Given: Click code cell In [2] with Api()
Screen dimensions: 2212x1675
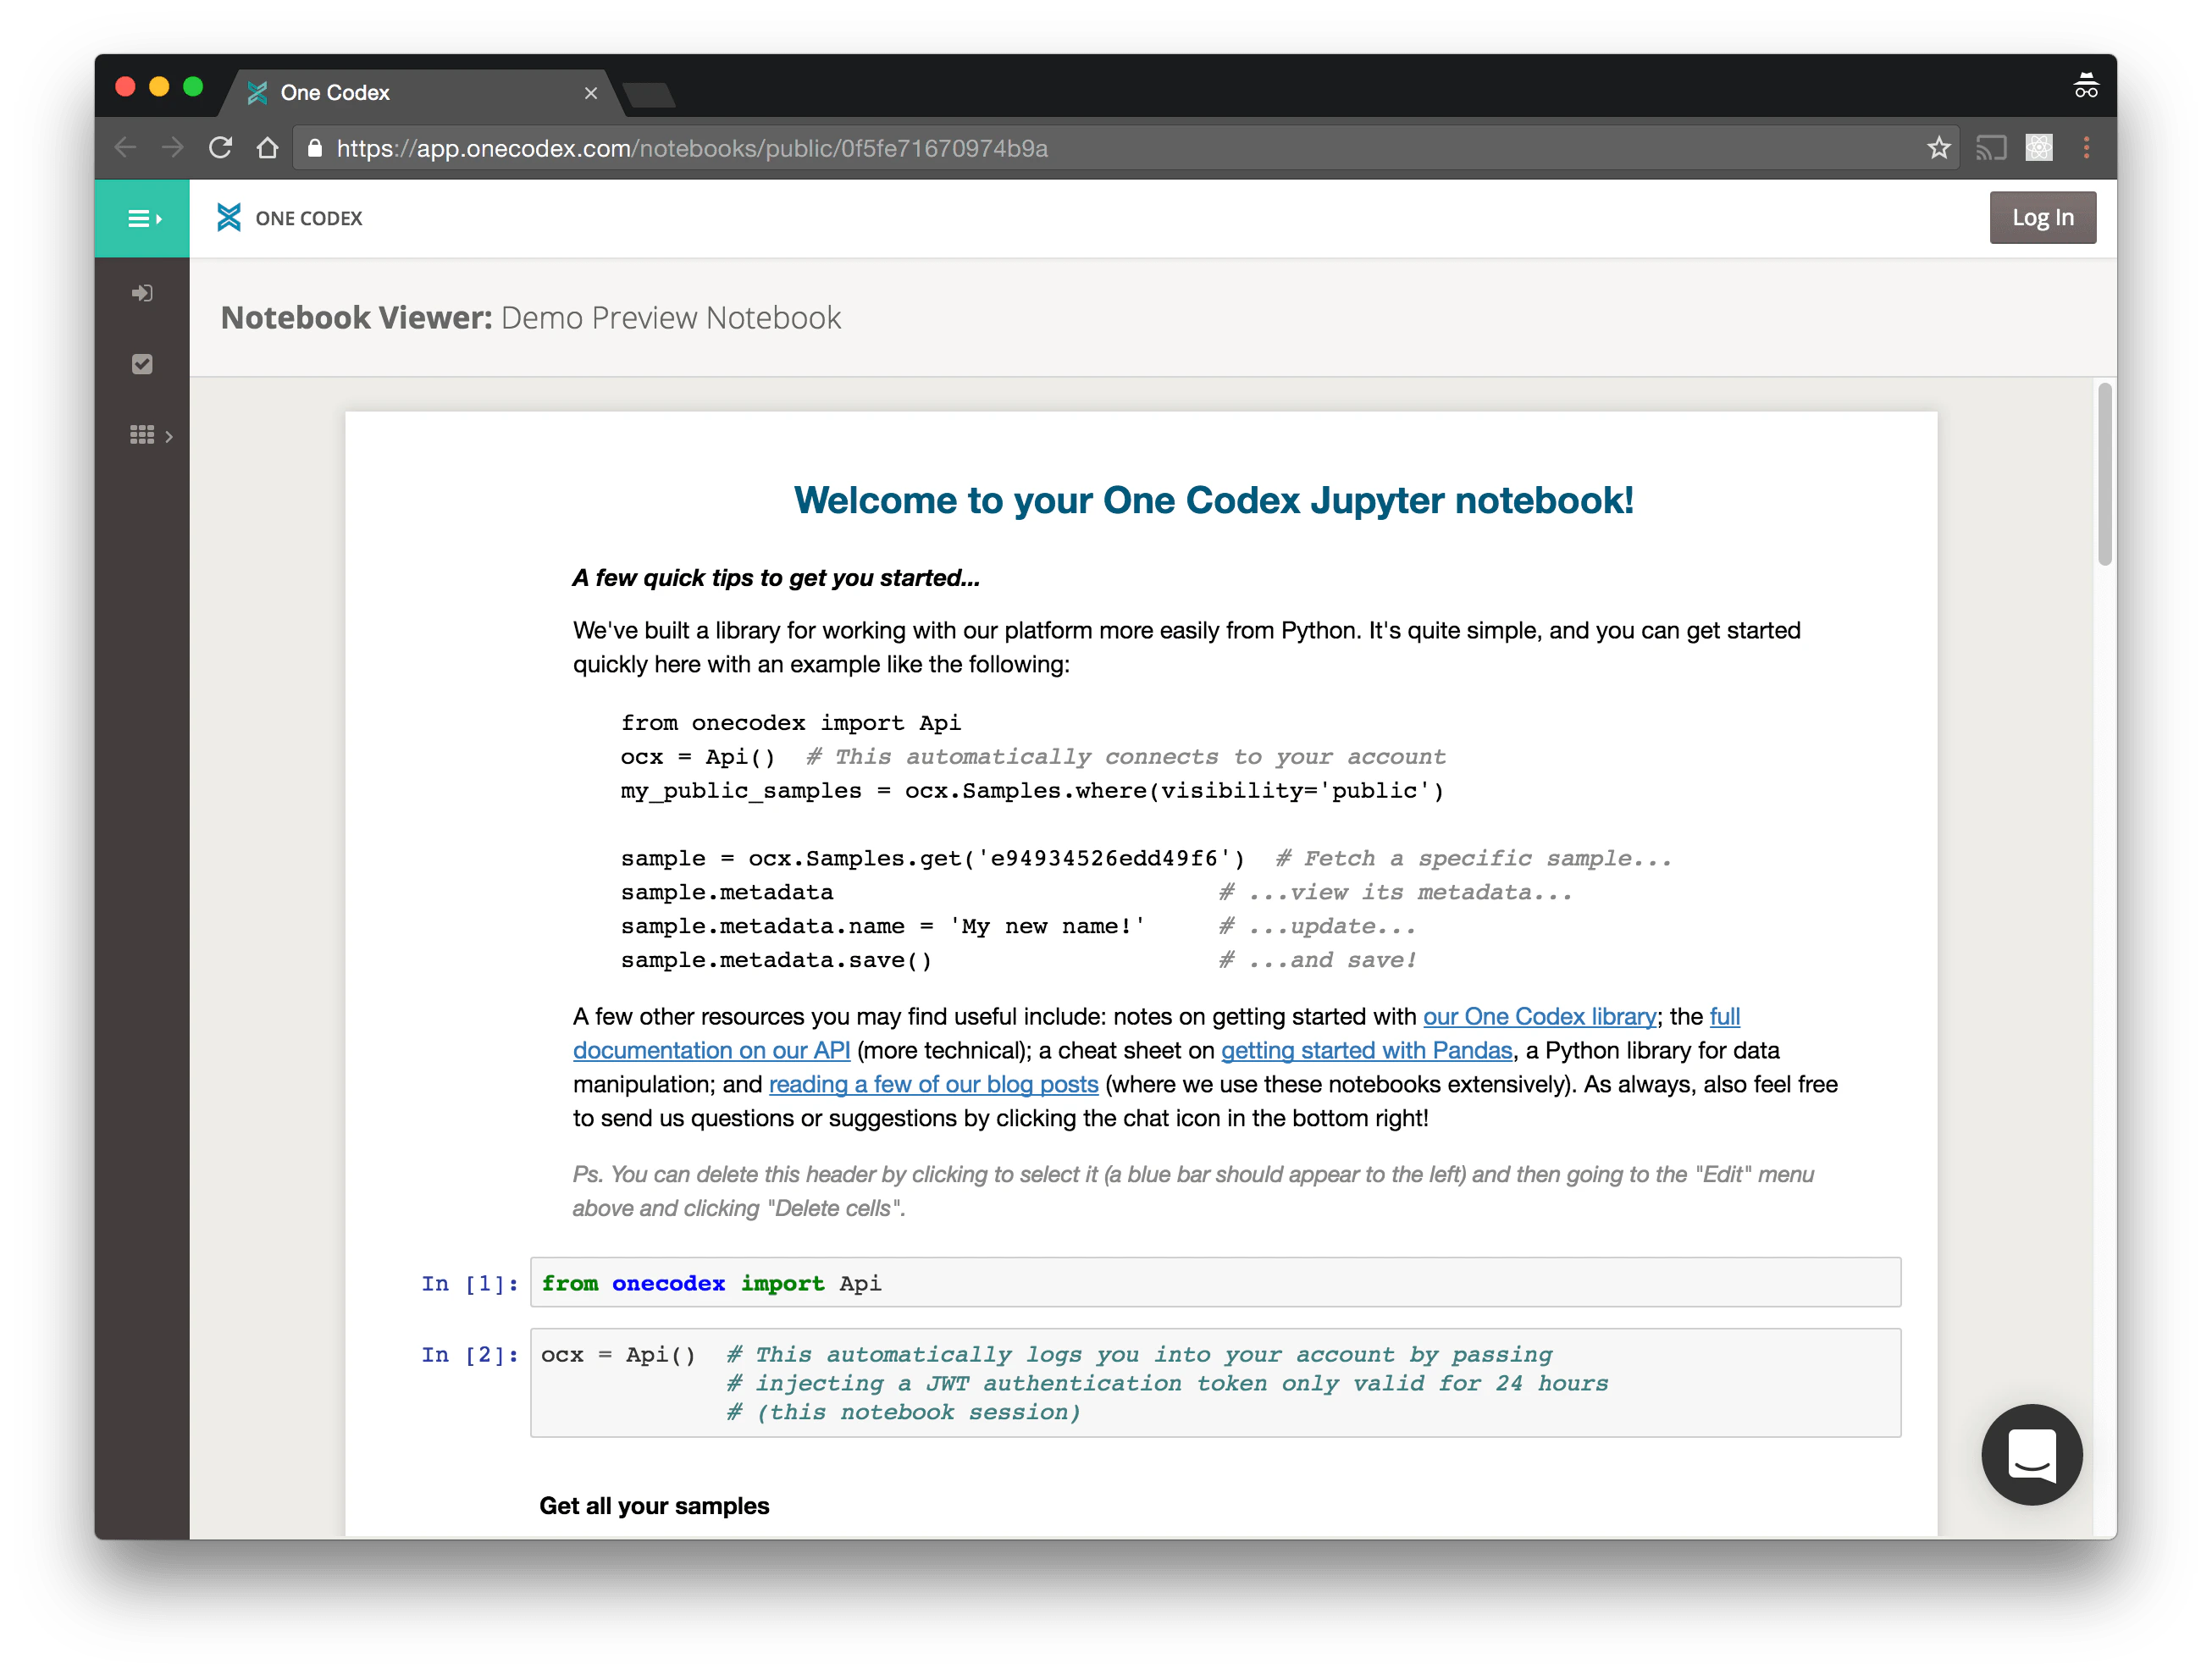Looking at the screenshot, I should [x=1215, y=1382].
